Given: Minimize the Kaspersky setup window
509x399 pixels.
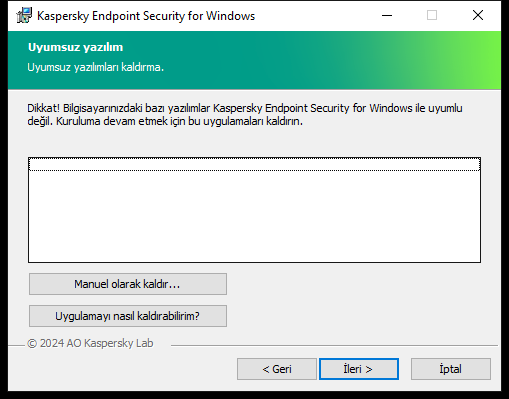Looking at the screenshot, I should tap(387, 15).
